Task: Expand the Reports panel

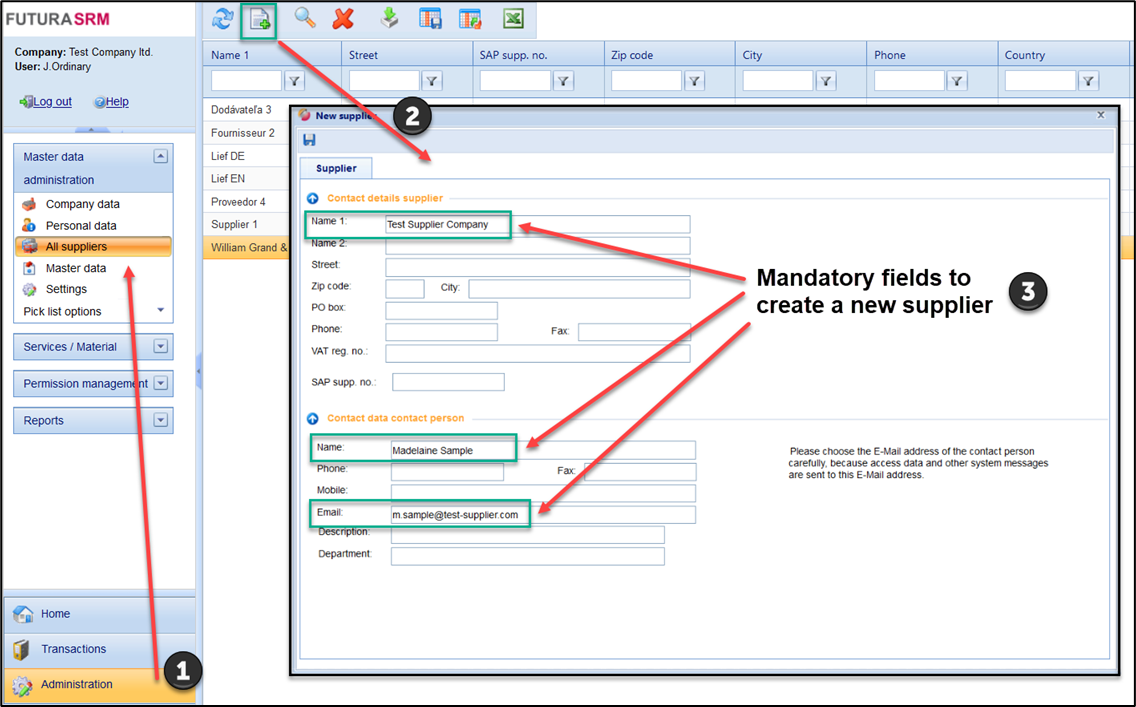Action: (160, 421)
